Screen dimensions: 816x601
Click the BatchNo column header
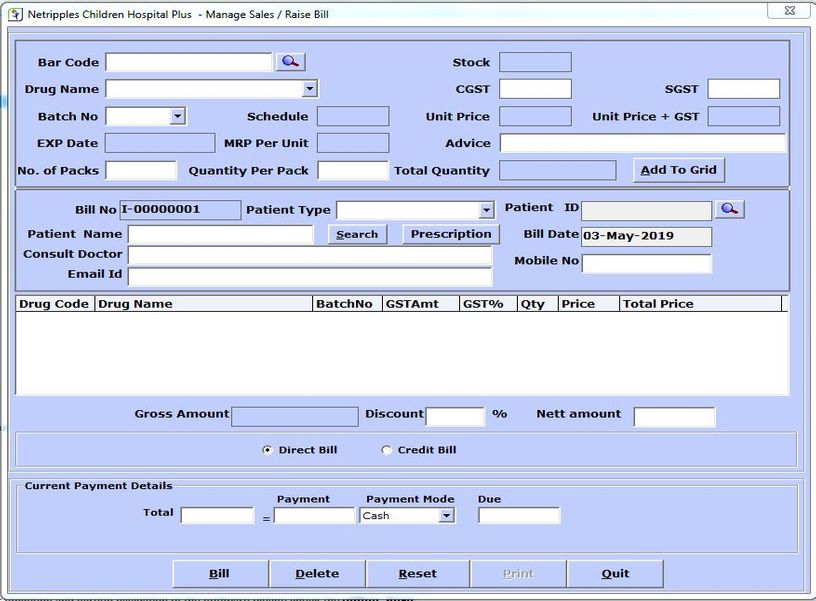coord(348,304)
